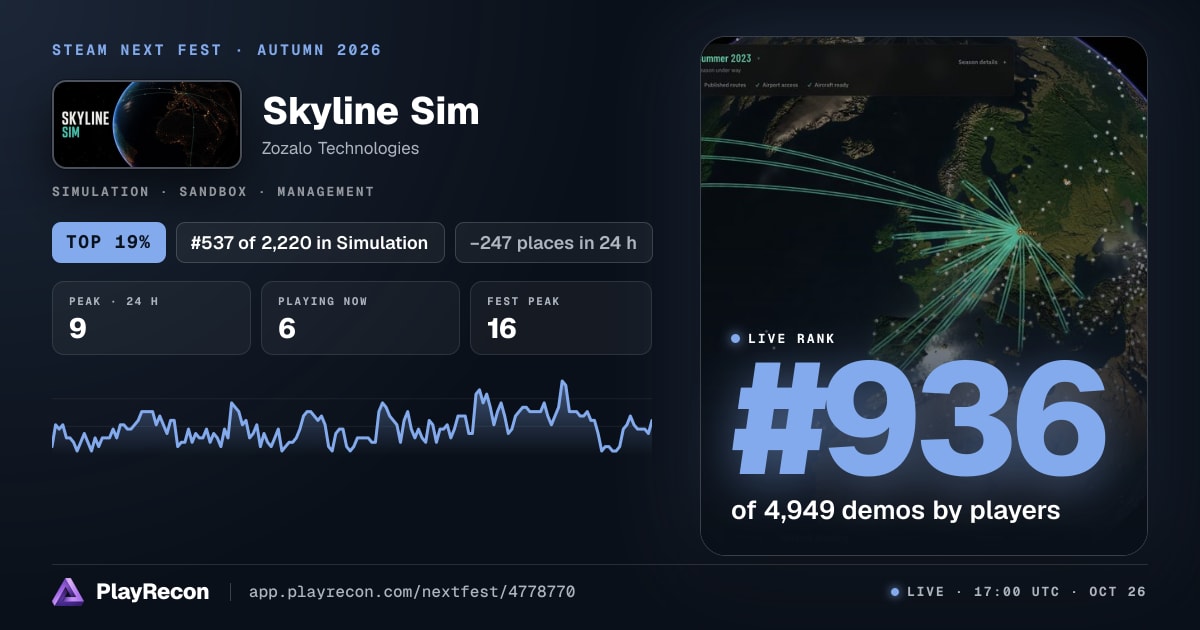Image resolution: width=1200 pixels, height=630 pixels.
Task: Click the route hub airport on the globe
Action: [1020, 231]
